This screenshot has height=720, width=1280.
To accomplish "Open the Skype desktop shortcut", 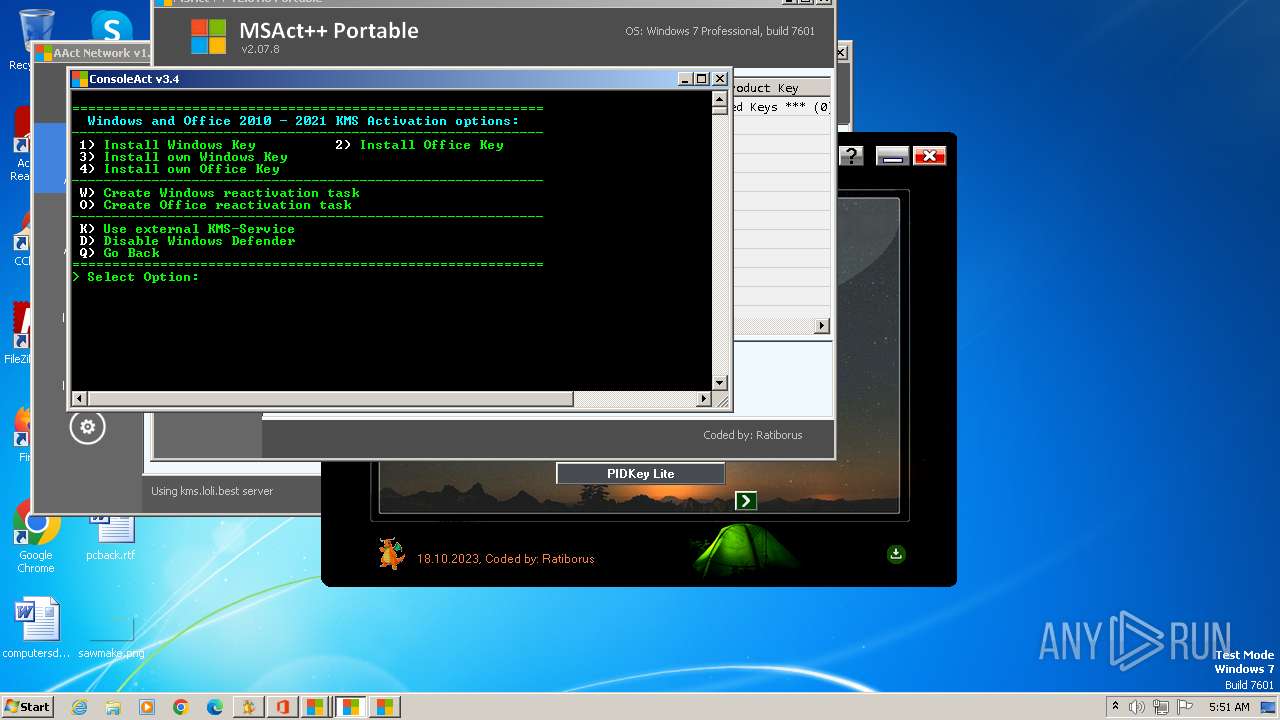I will point(112,25).
